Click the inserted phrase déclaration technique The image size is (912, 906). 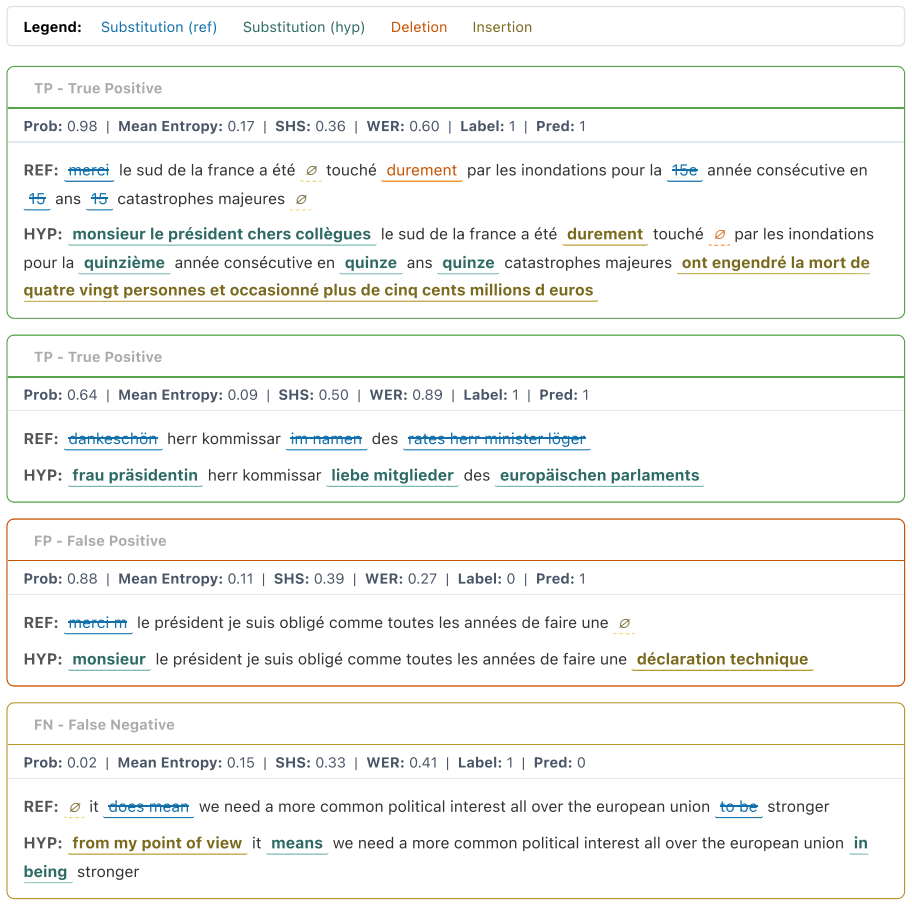(722, 659)
